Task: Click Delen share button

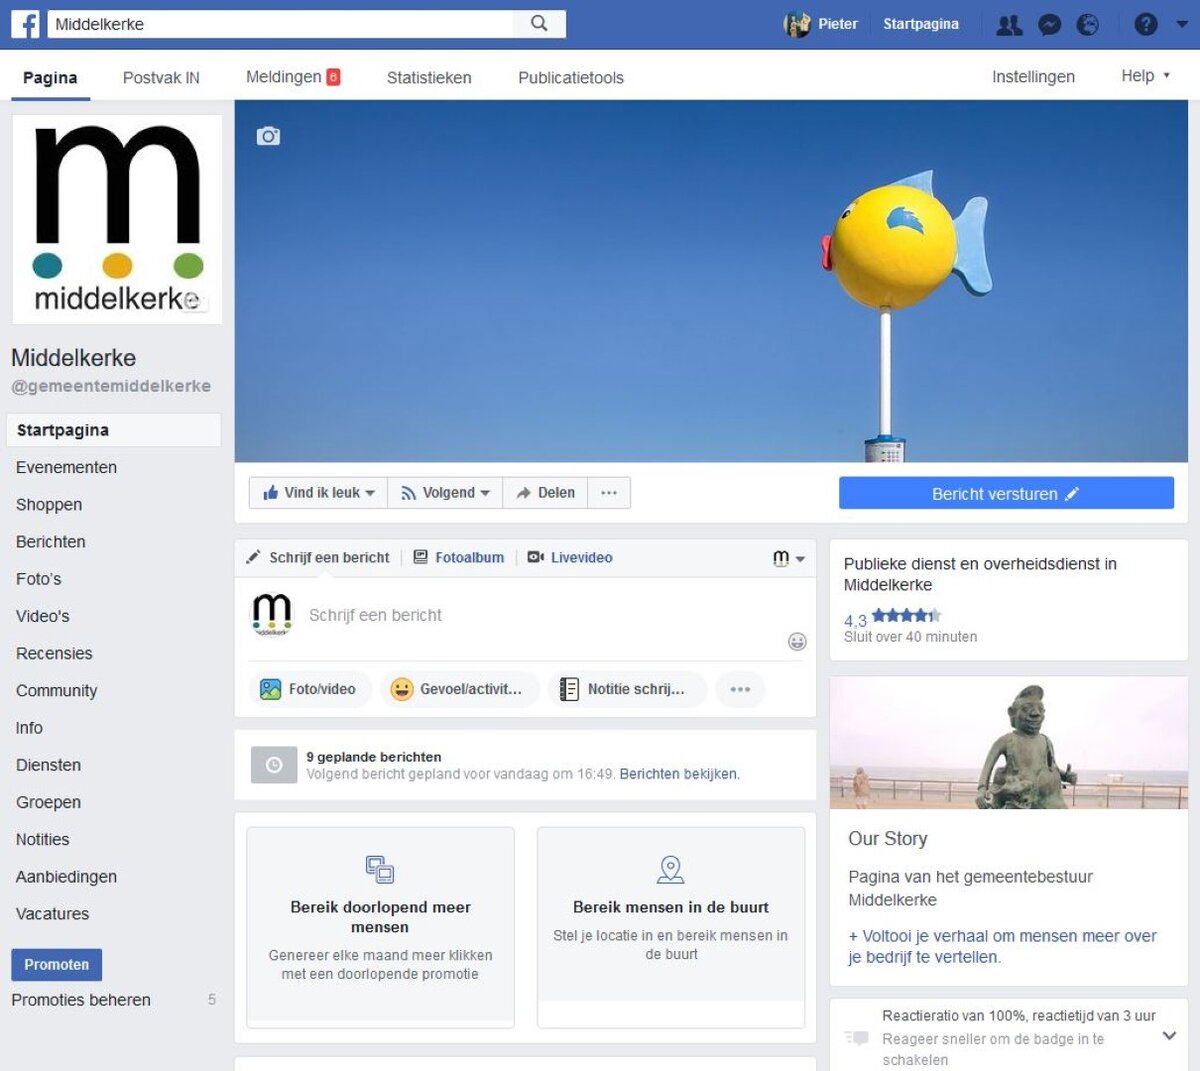Action: tap(545, 493)
